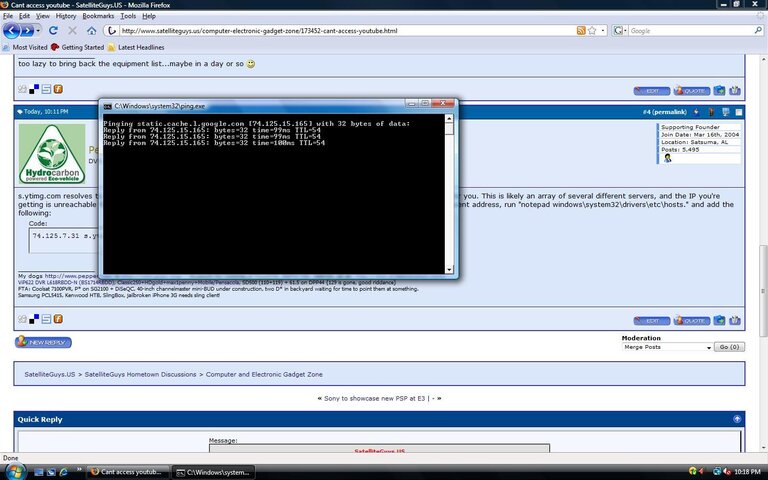
Task: Click Quote button of post #4
Action: tap(692, 321)
